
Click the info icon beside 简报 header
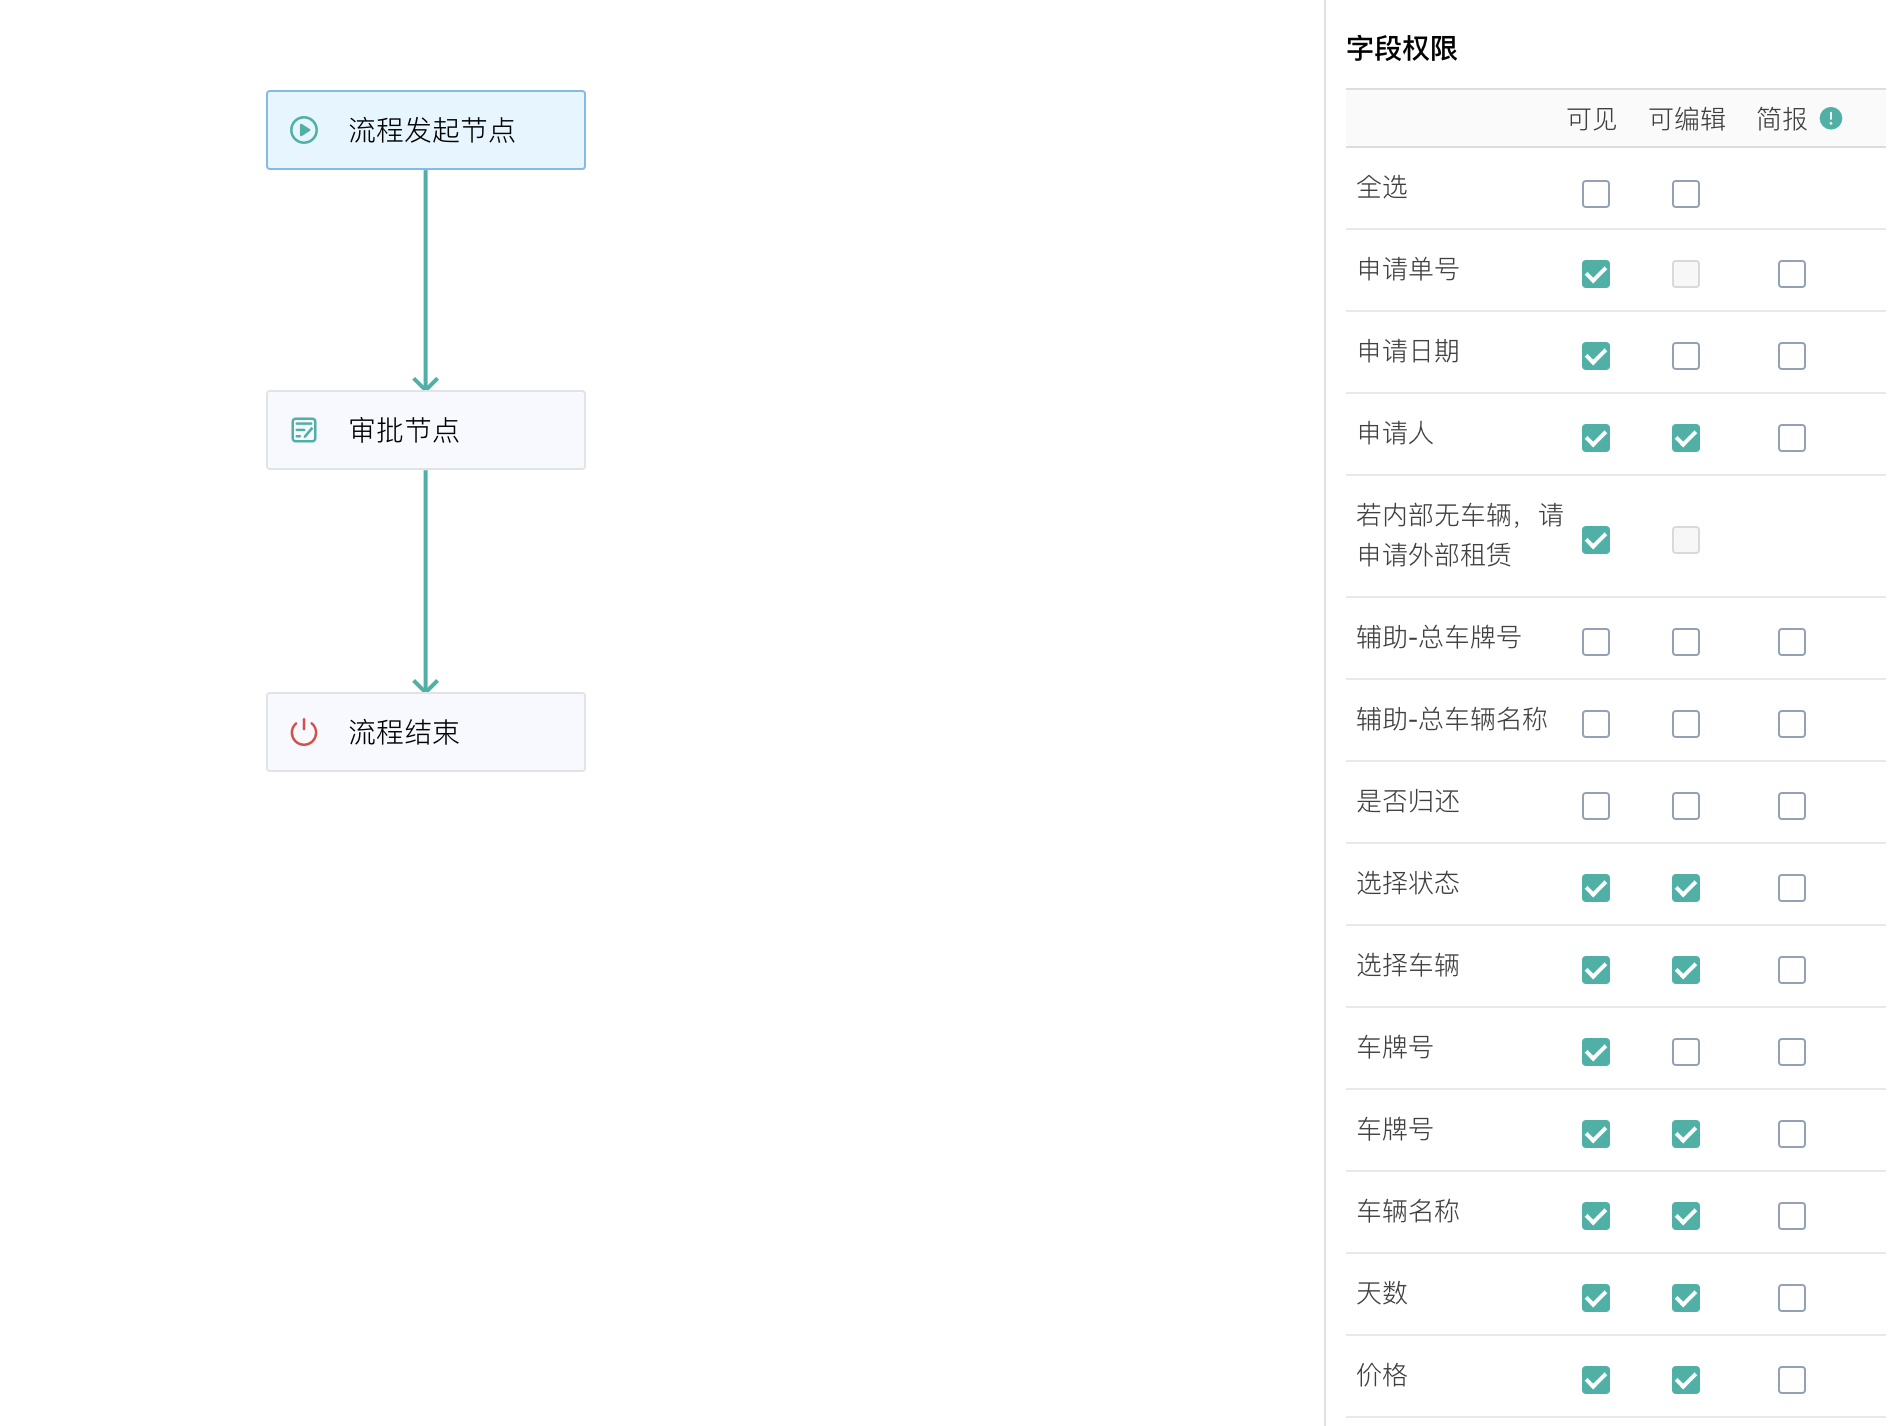click(1833, 118)
